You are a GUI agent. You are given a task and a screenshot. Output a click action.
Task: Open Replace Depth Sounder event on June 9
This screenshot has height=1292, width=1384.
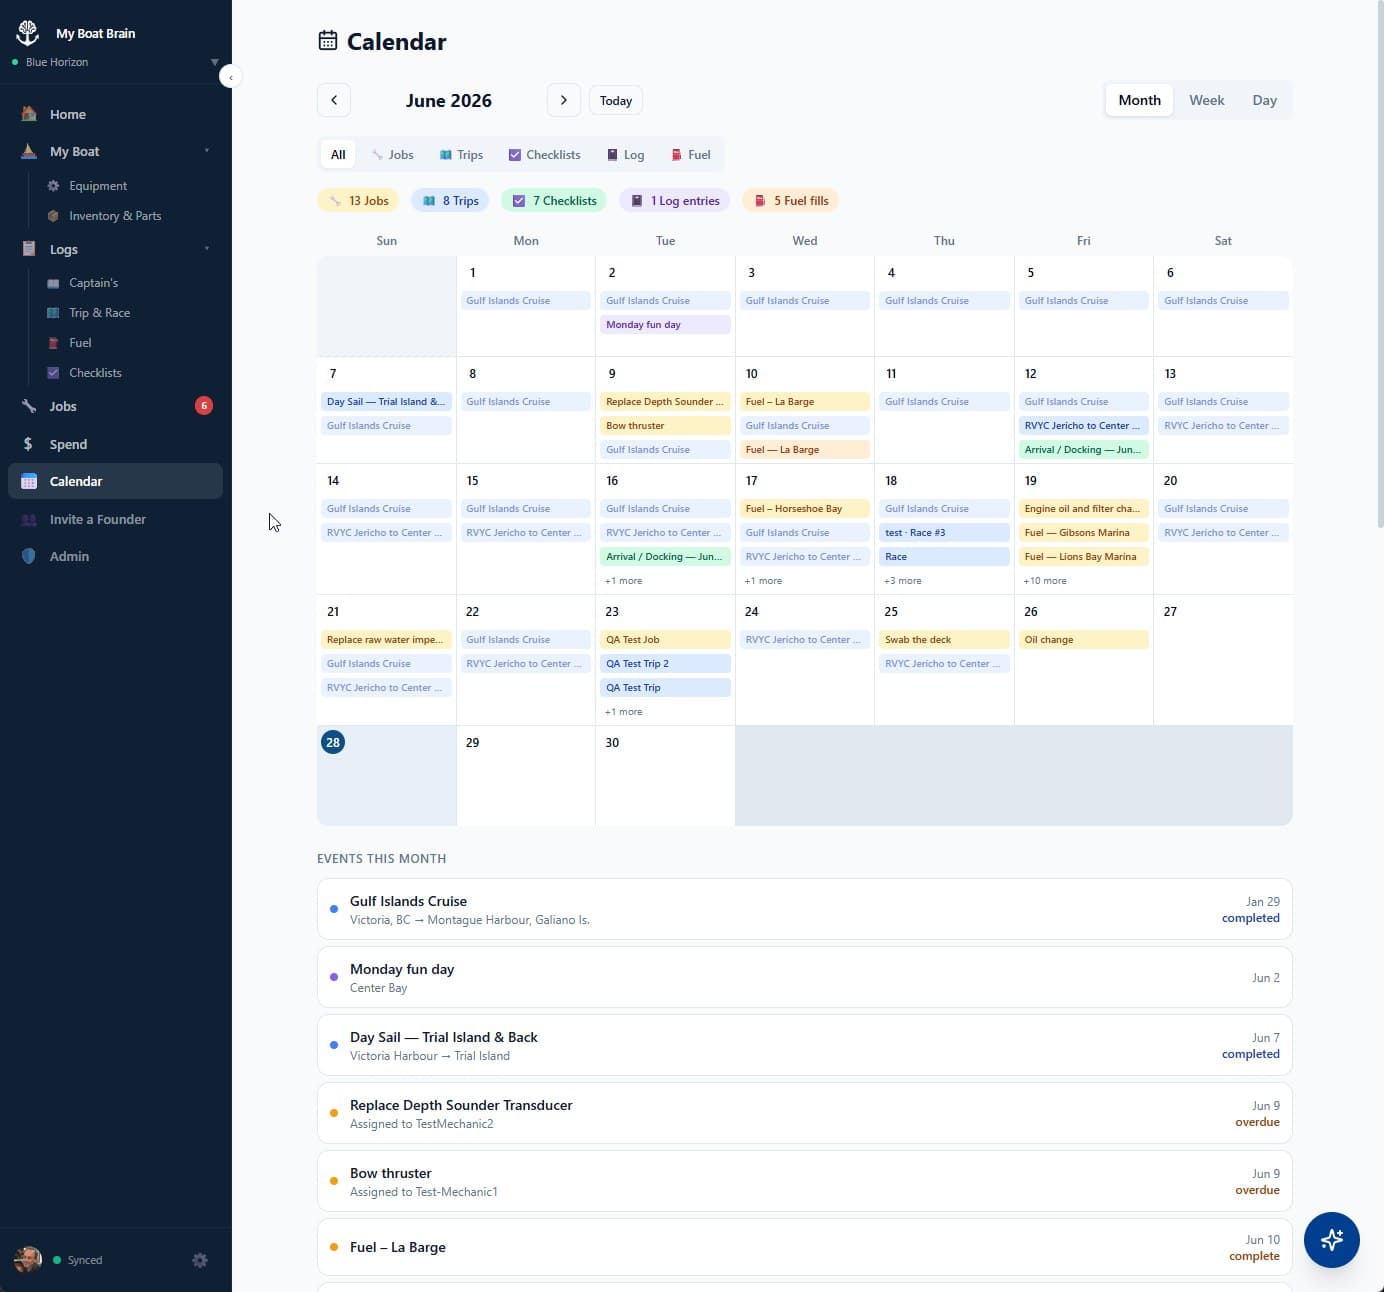click(x=665, y=402)
